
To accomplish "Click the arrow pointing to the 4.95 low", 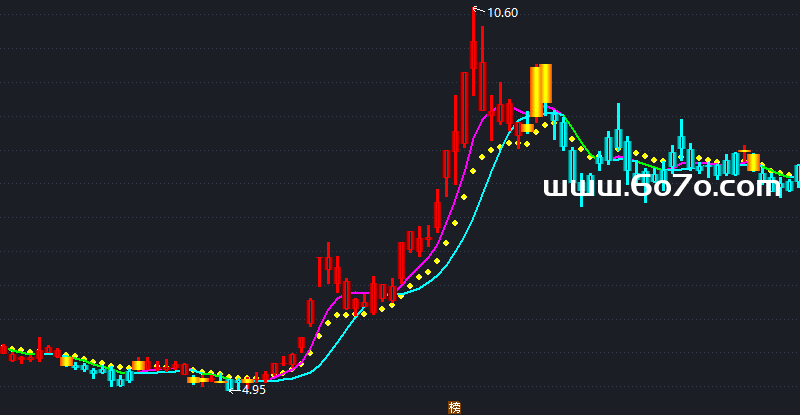I will [x=233, y=390].
